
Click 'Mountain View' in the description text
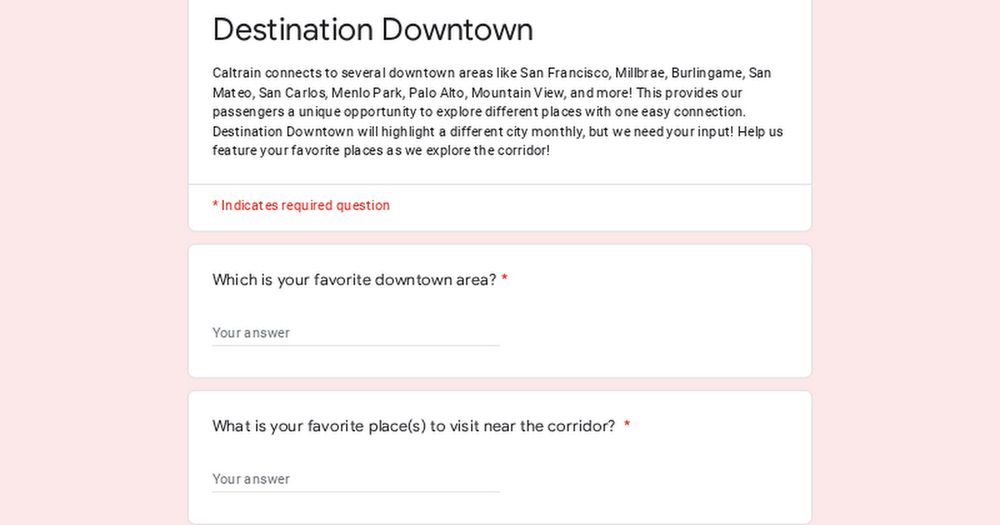[517, 92]
